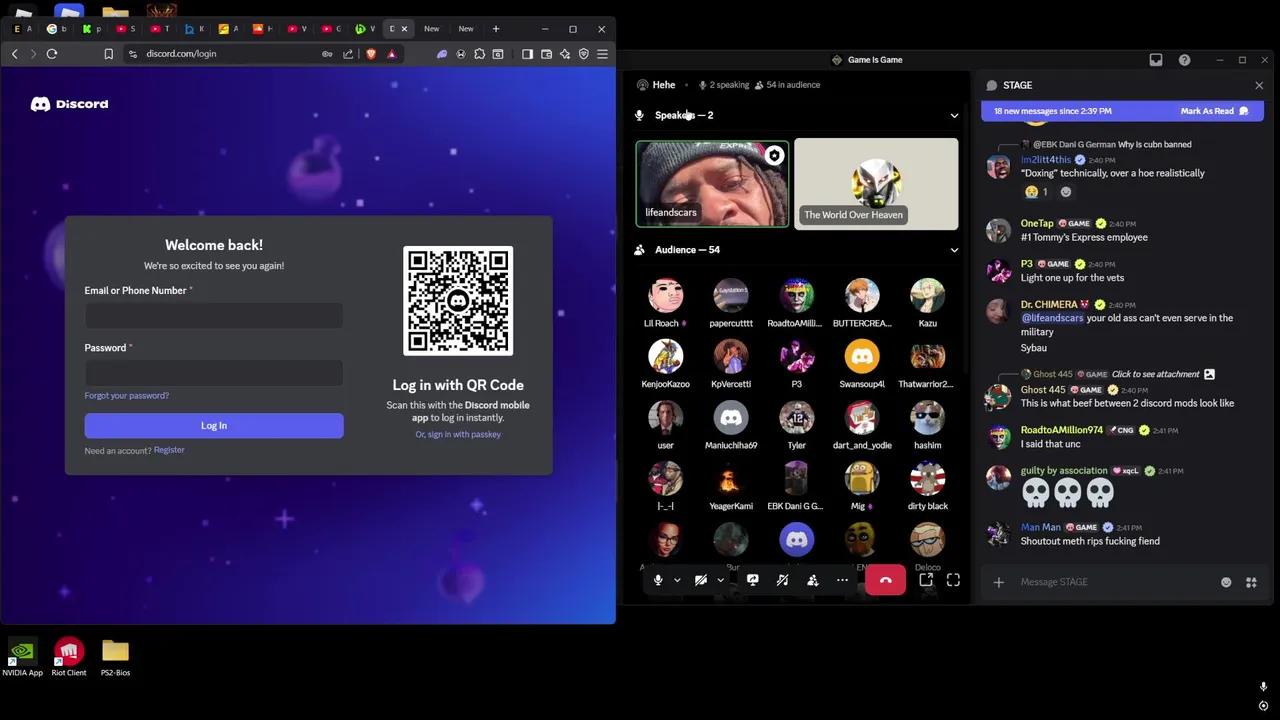Click the Swansoup4l audience avatar
The height and width of the screenshot is (720, 1280).
tap(862, 357)
